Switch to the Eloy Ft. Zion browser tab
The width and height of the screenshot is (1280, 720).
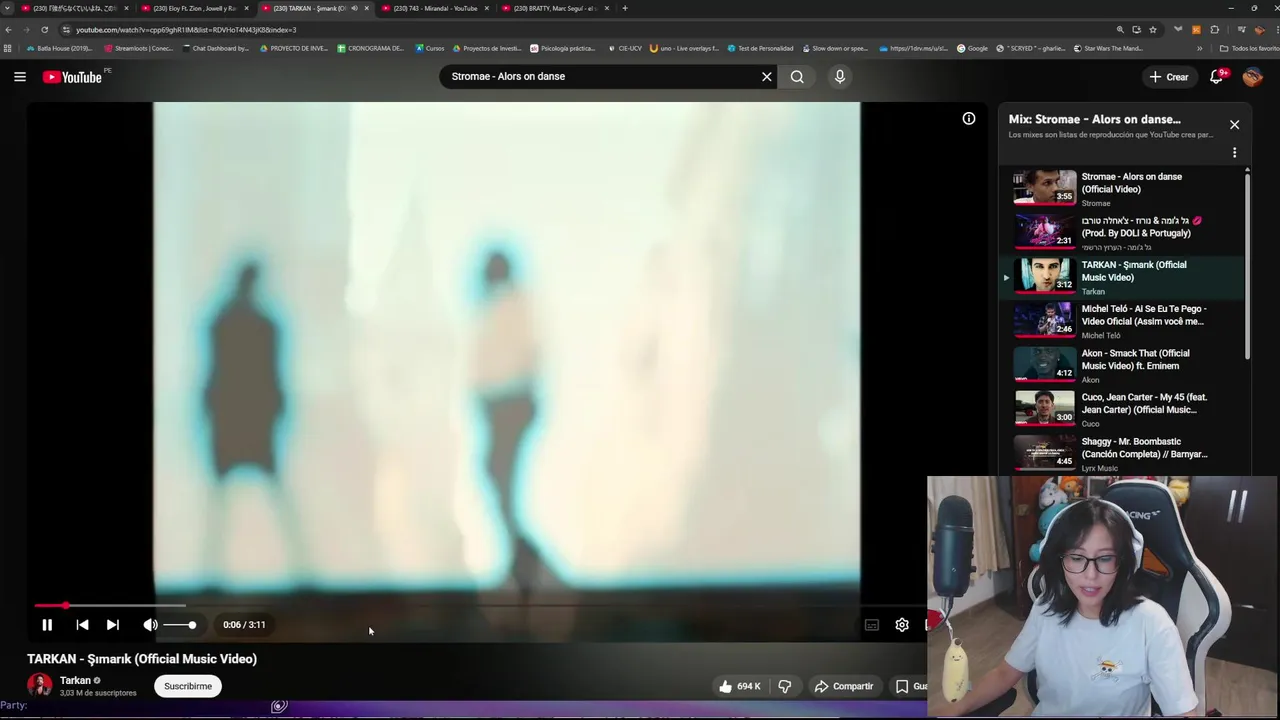tap(194, 8)
